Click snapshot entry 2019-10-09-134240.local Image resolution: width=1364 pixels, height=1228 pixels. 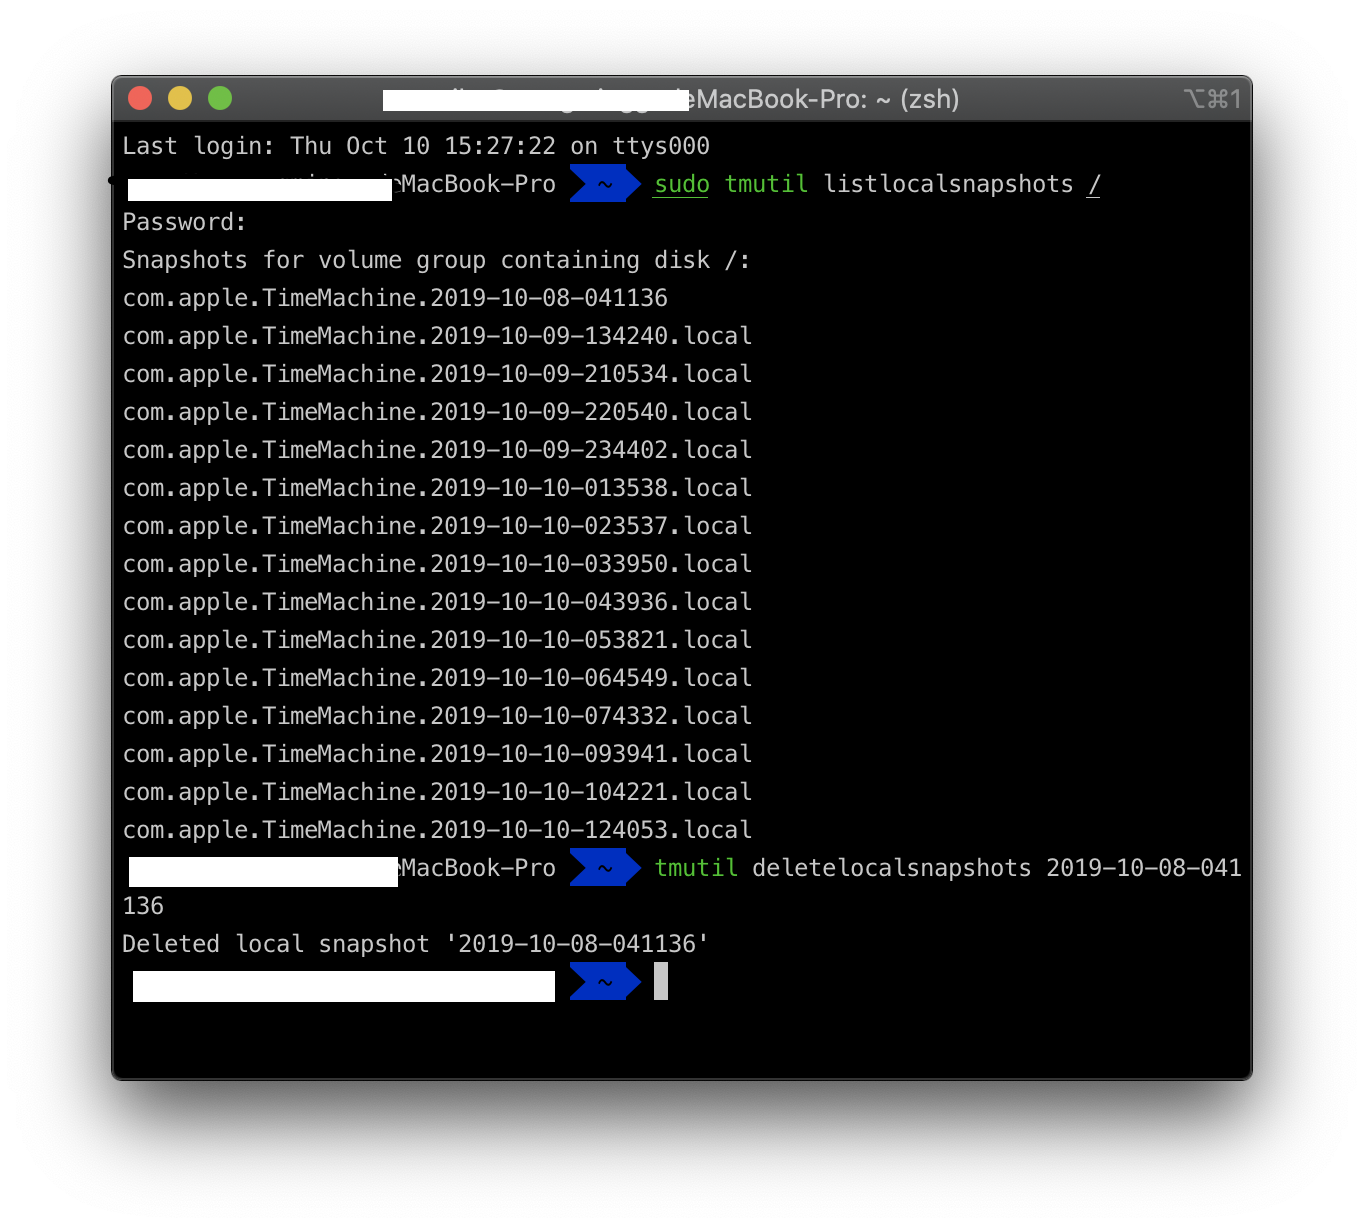tap(437, 336)
